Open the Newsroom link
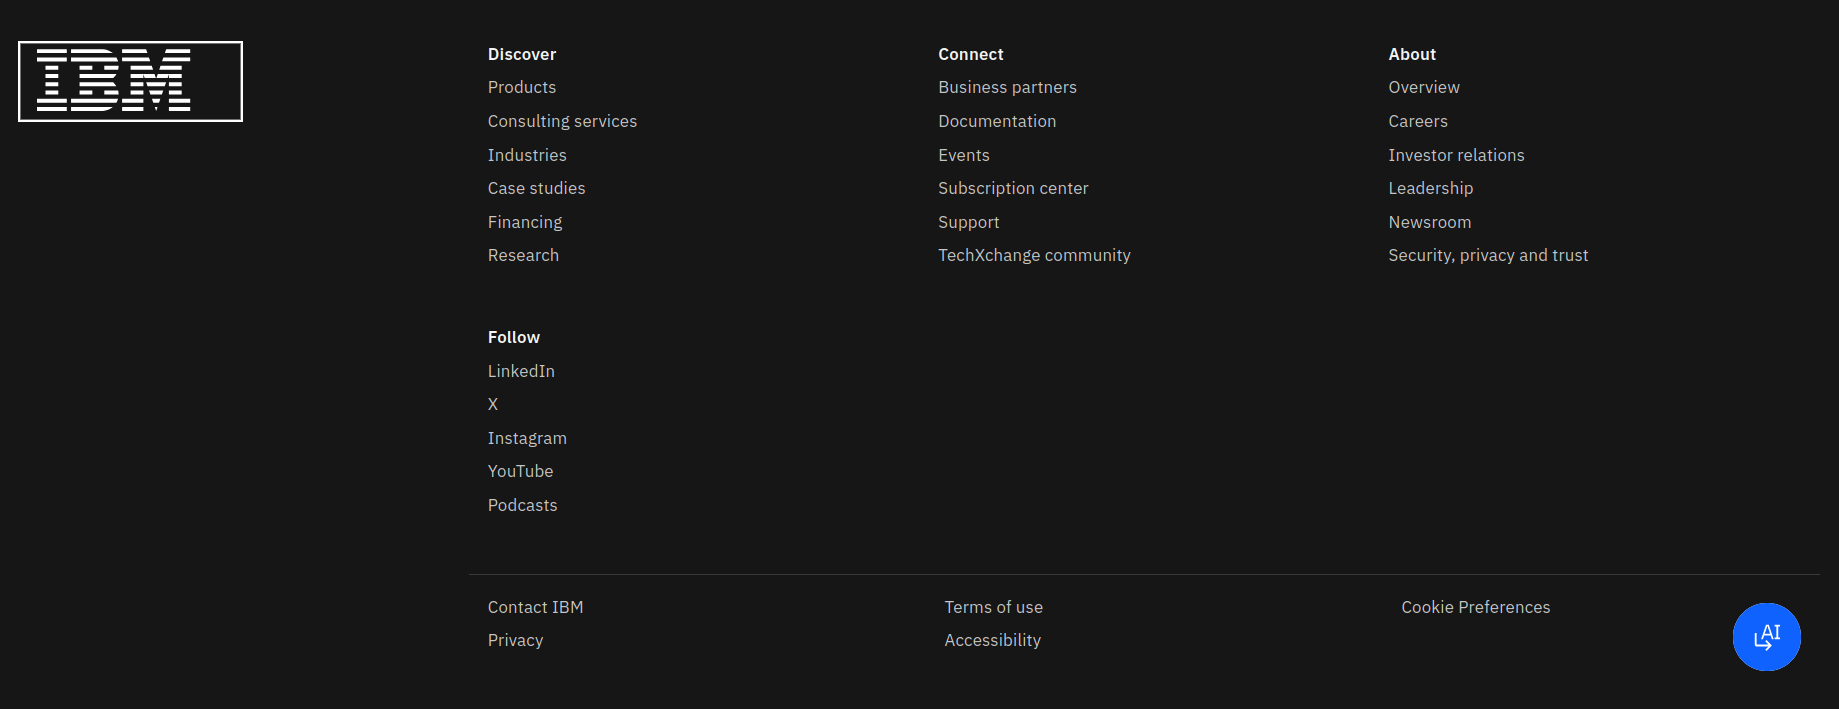Viewport: 1839px width, 709px height. (x=1429, y=222)
